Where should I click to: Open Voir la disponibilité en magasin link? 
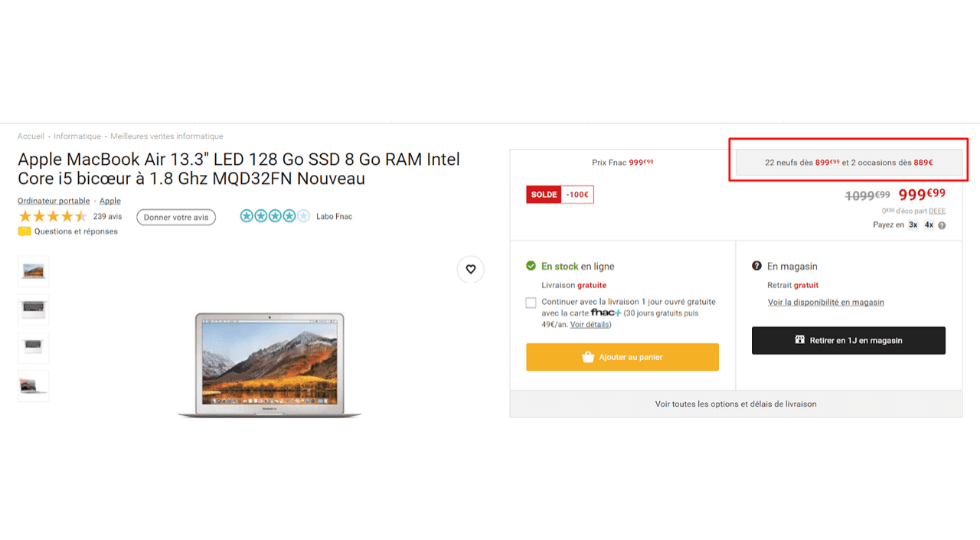[826, 302]
